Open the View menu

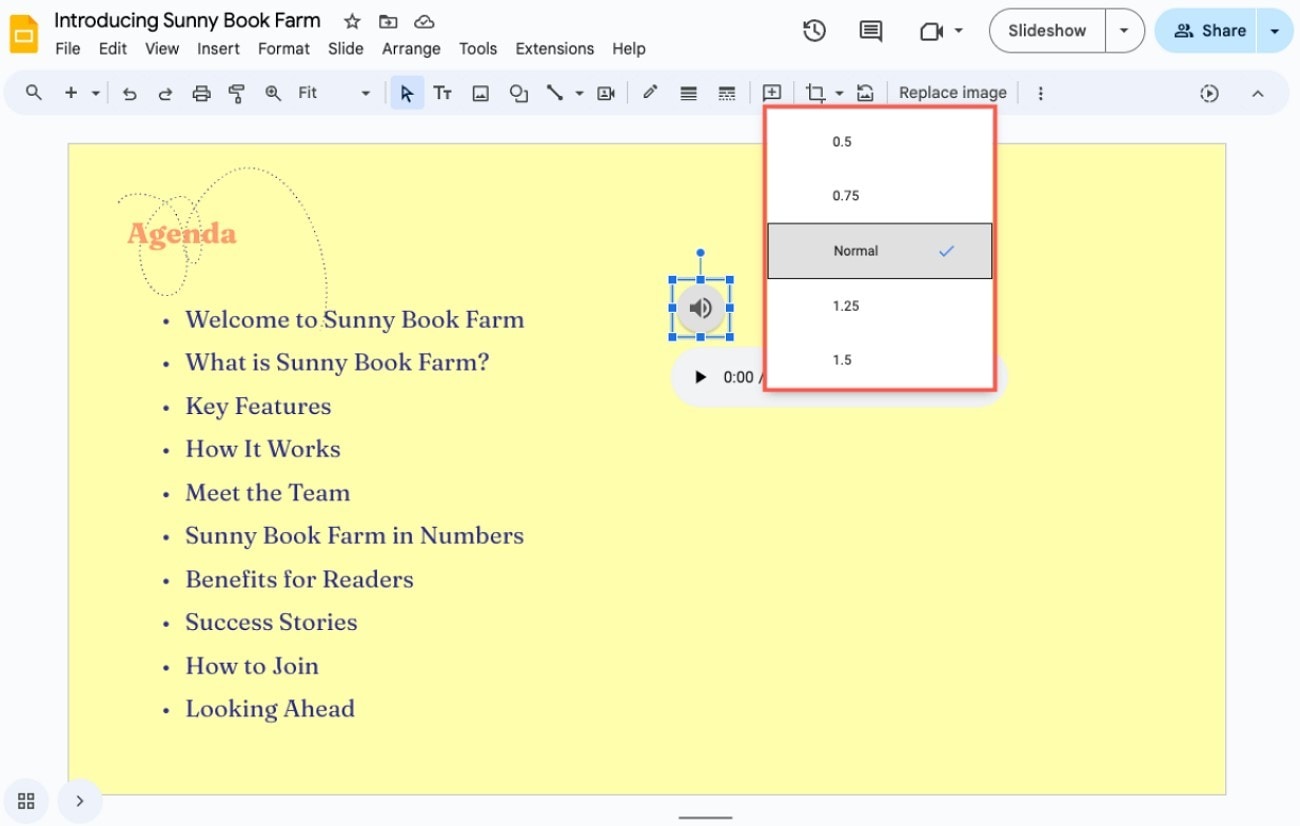click(x=162, y=48)
